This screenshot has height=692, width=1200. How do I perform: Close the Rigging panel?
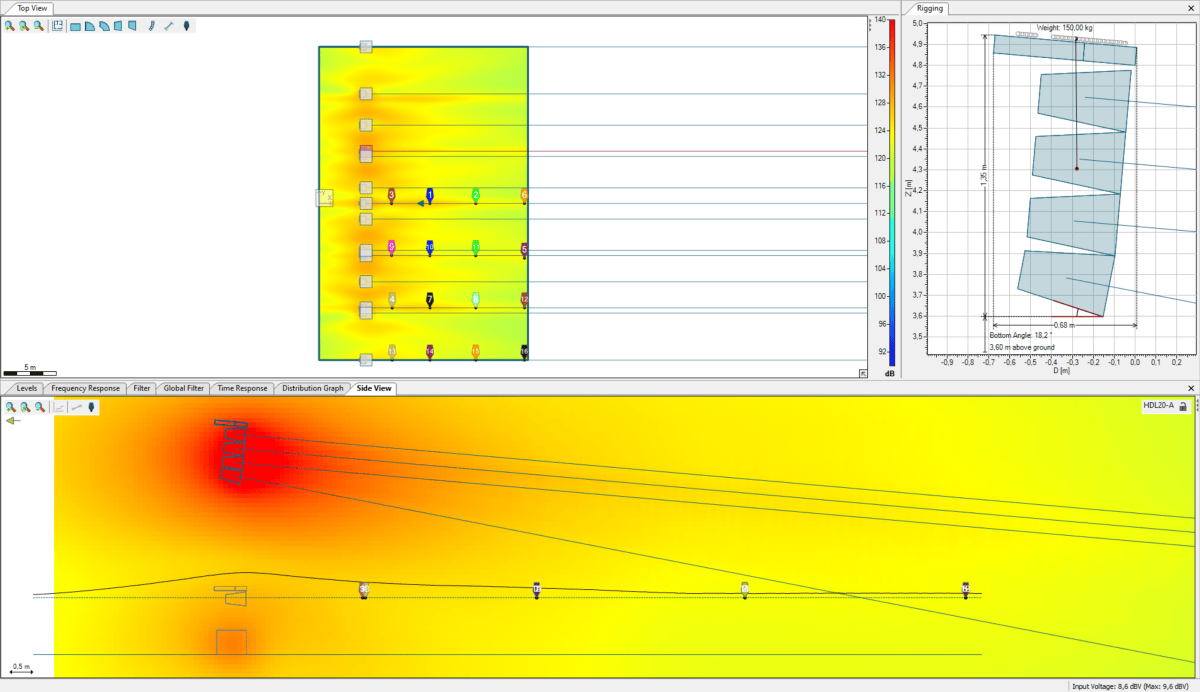click(x=1191, y=8)
